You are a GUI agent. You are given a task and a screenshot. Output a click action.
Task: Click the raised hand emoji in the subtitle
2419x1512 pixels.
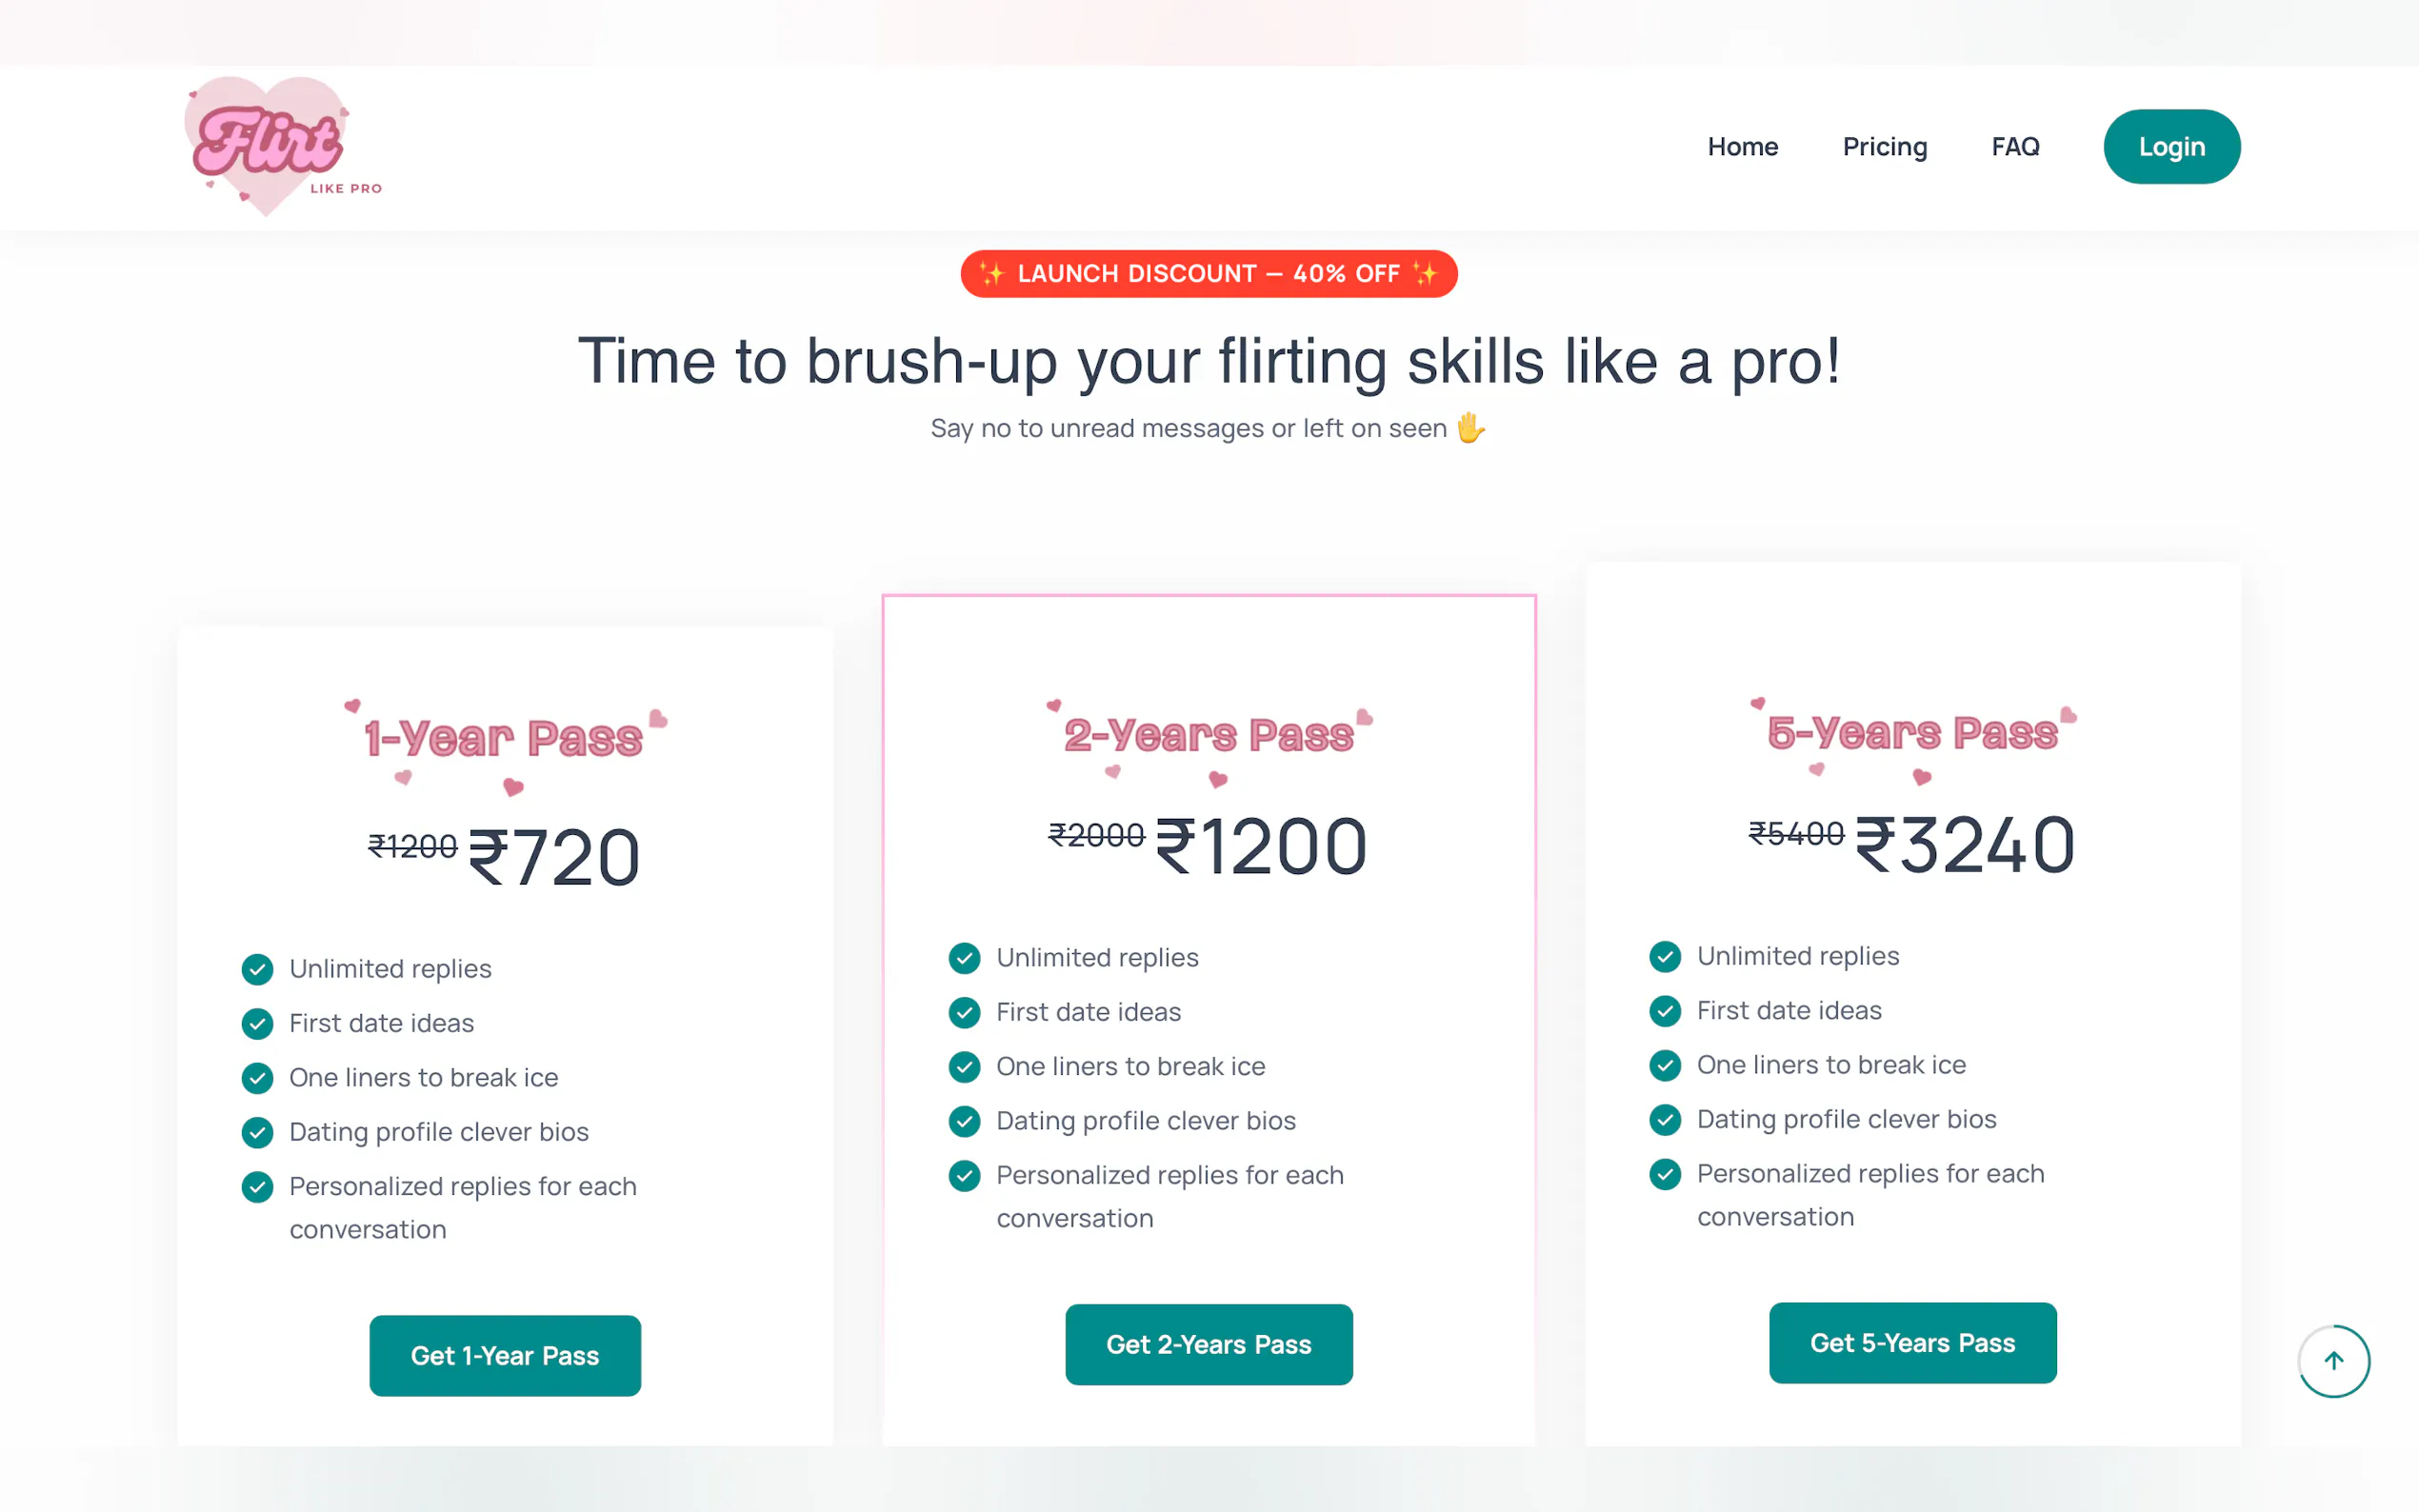click(1470, 428)
